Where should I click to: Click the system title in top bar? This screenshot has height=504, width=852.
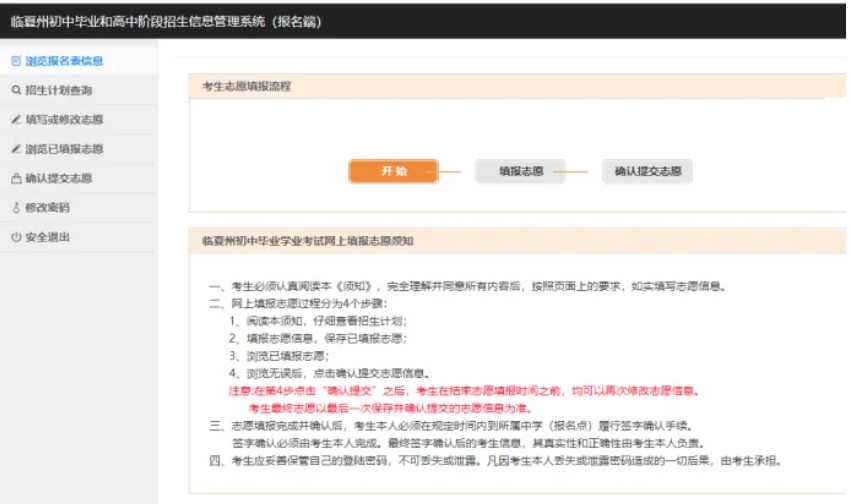point(166,20)
